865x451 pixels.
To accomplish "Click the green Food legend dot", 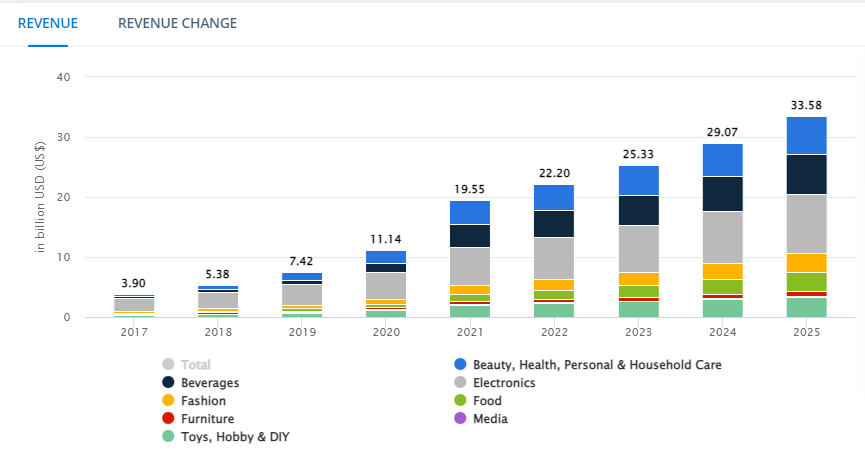I will (460, 401).
